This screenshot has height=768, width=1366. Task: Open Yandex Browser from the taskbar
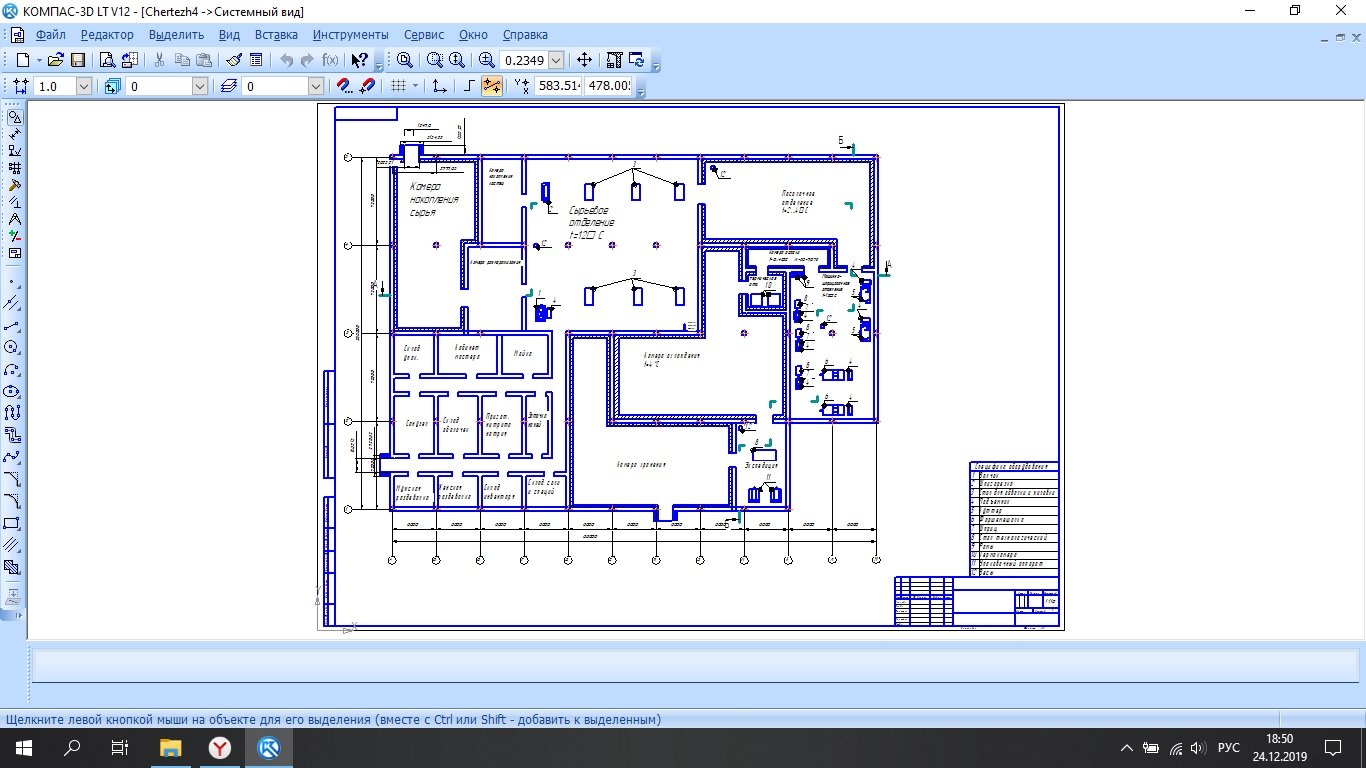220,747
